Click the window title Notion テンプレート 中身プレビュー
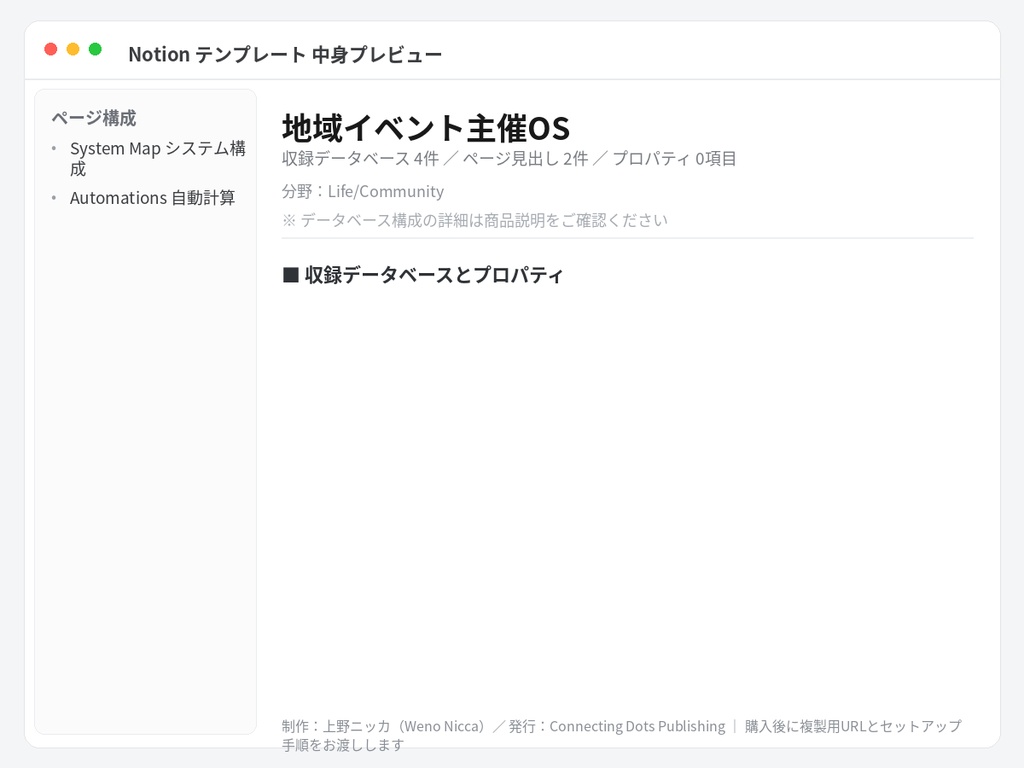The height and width of the screenshot is (768, 1024). [285, 54]
